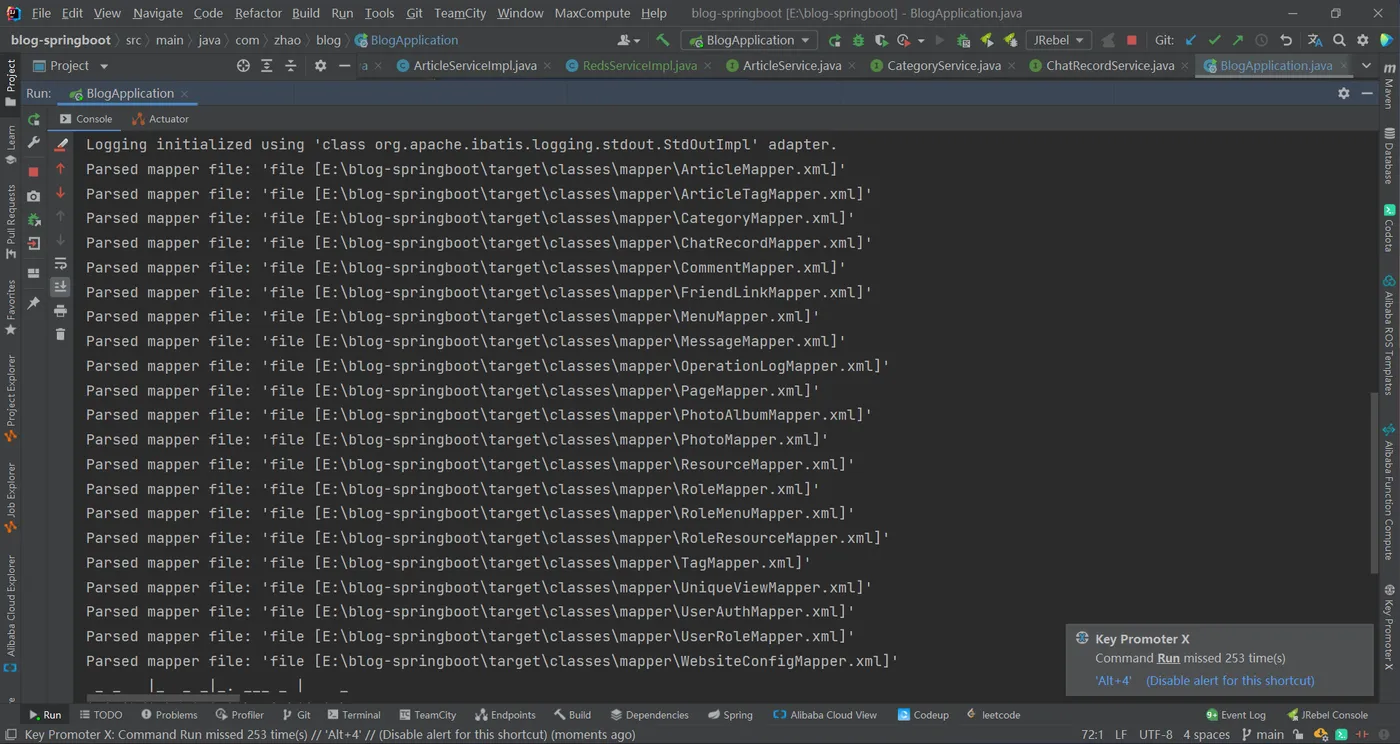This screenshot has width=1400, height=744.
Task: Click Disable alert for this shortcut link
Action: [1230, 680]
